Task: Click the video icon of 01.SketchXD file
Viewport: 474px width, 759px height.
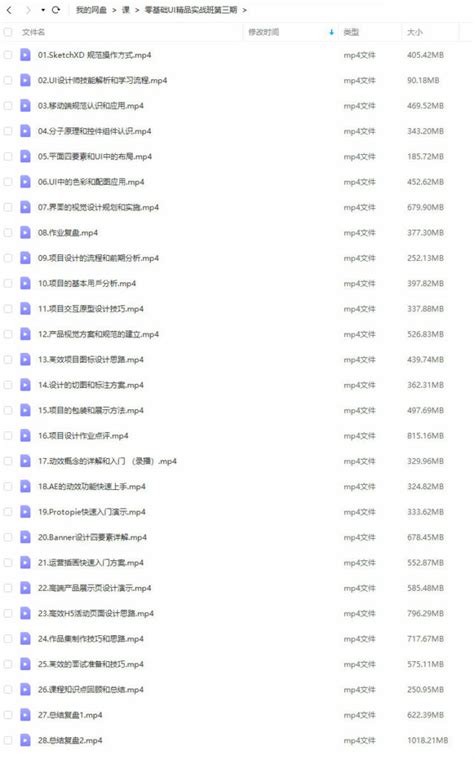Action: pos(25,55)
